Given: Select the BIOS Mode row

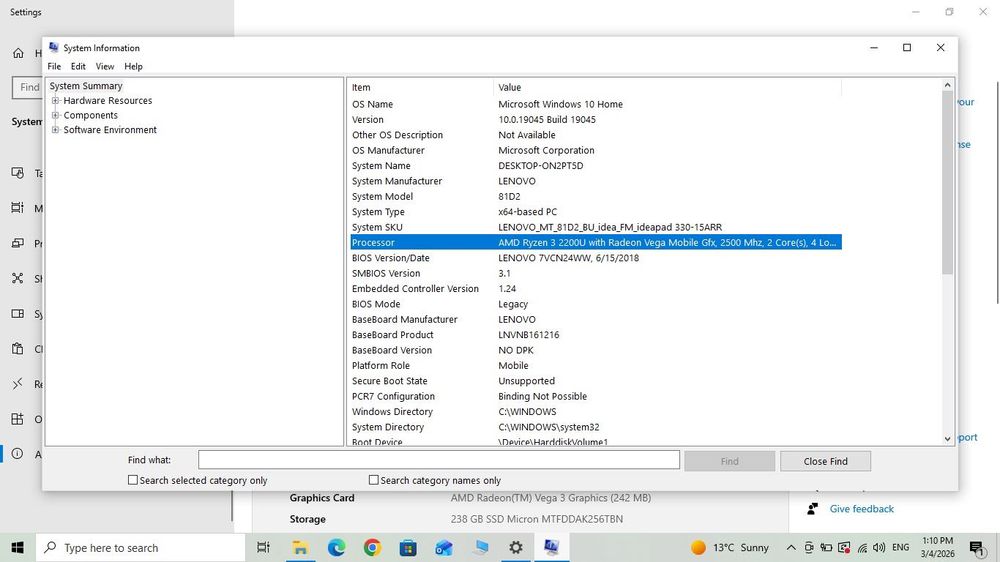Looking at the screenshot, I should tap(596, 304).
